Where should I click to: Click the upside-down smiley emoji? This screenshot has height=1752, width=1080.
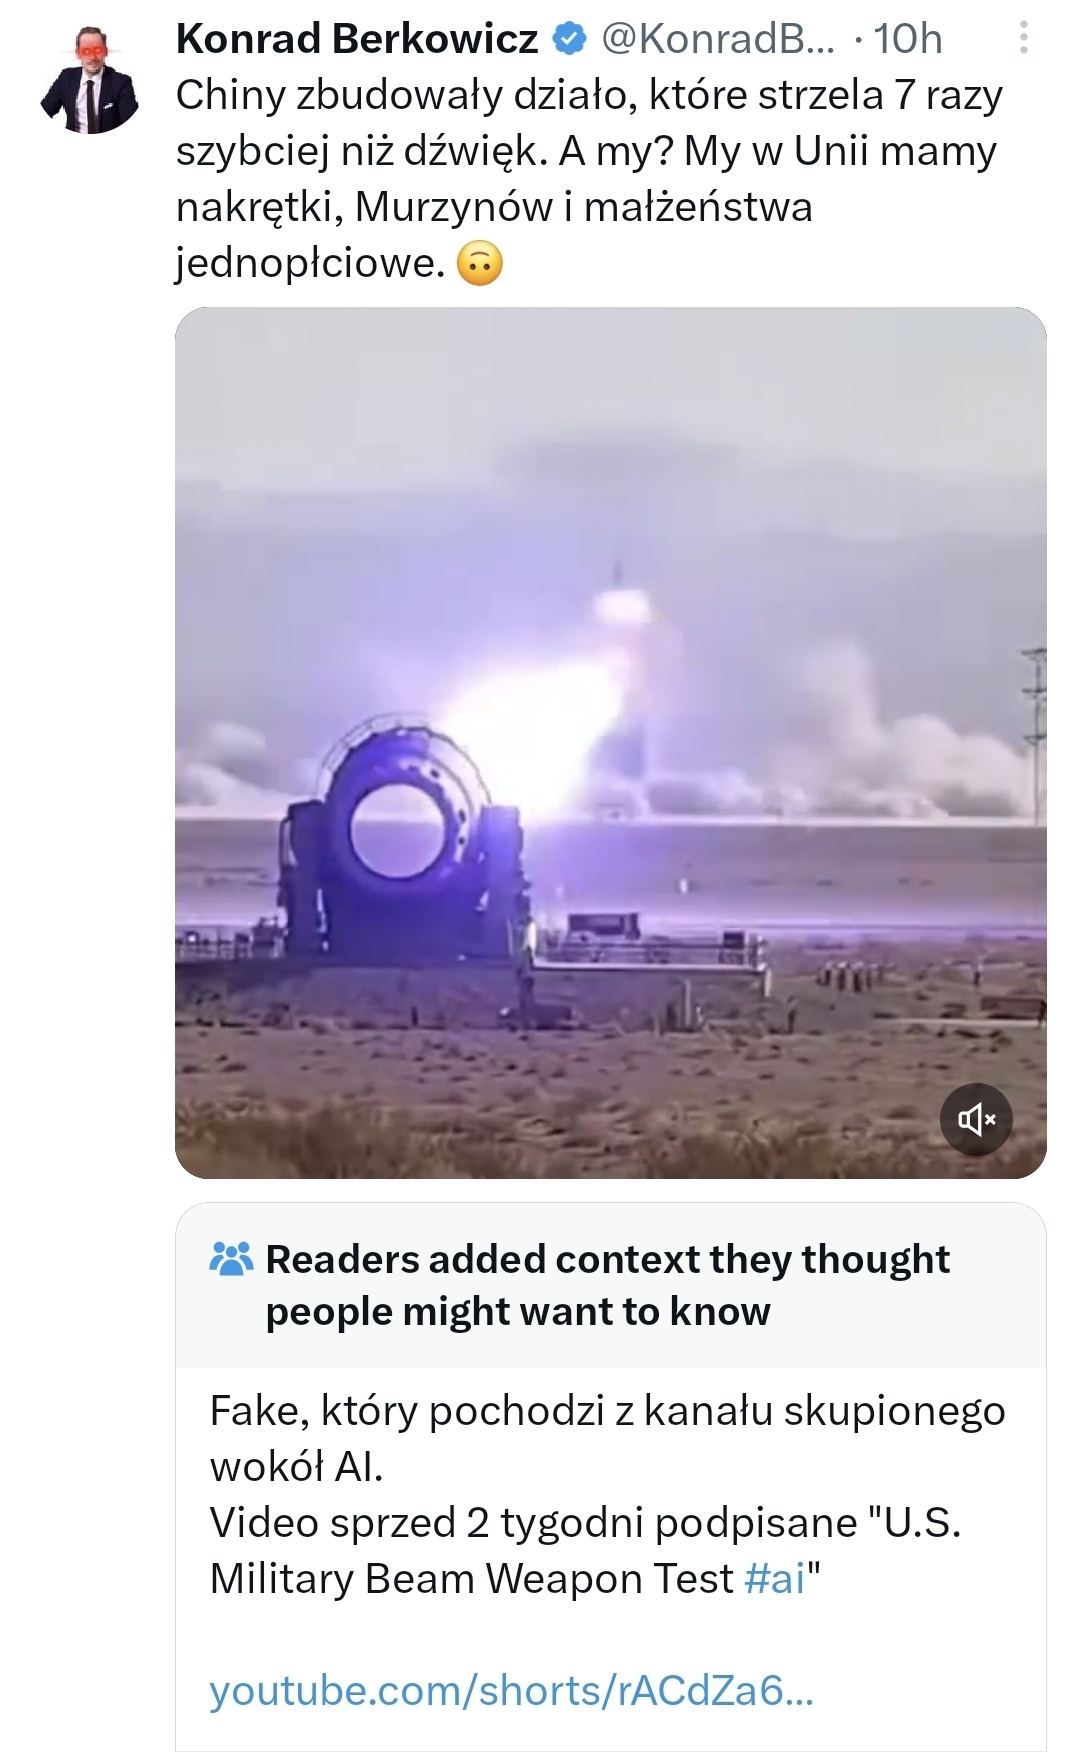tap(480, 264)
